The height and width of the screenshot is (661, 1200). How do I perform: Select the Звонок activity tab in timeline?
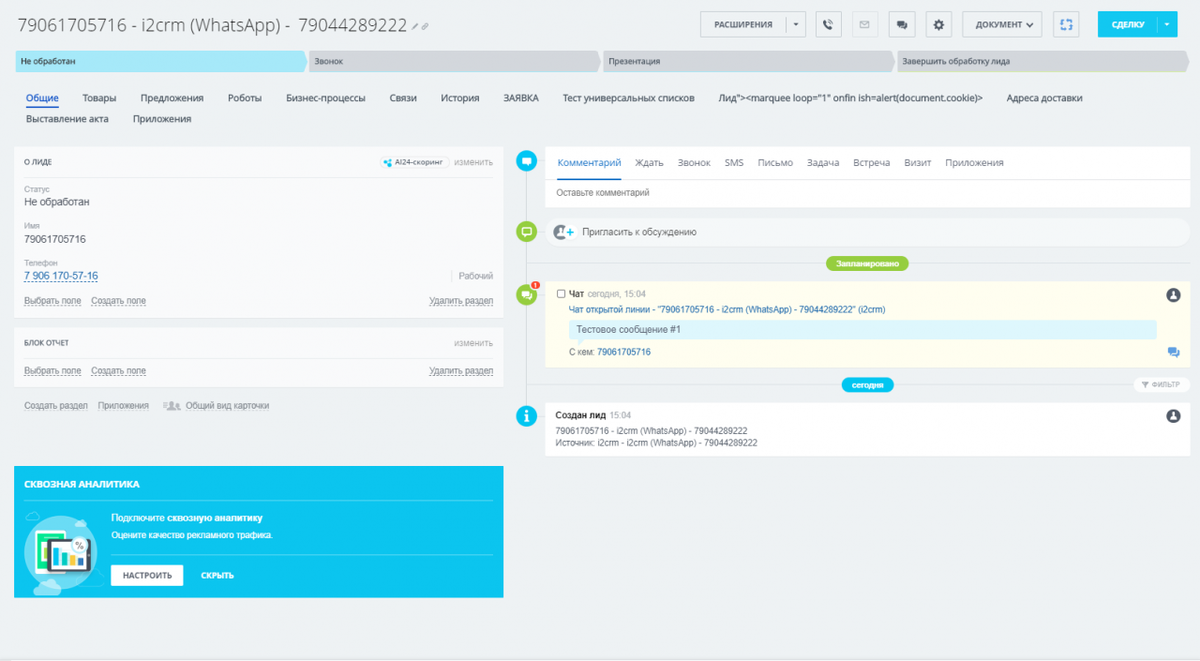pos(694,162)
